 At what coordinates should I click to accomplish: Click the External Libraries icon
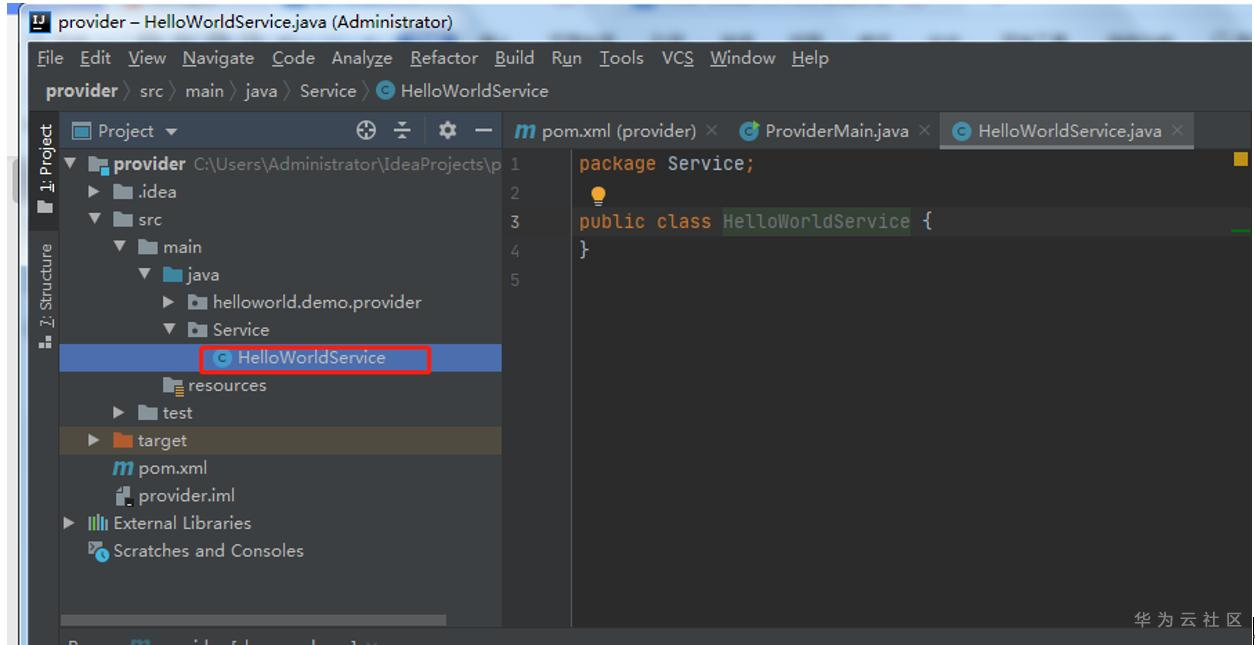click(x=98, y=523)
